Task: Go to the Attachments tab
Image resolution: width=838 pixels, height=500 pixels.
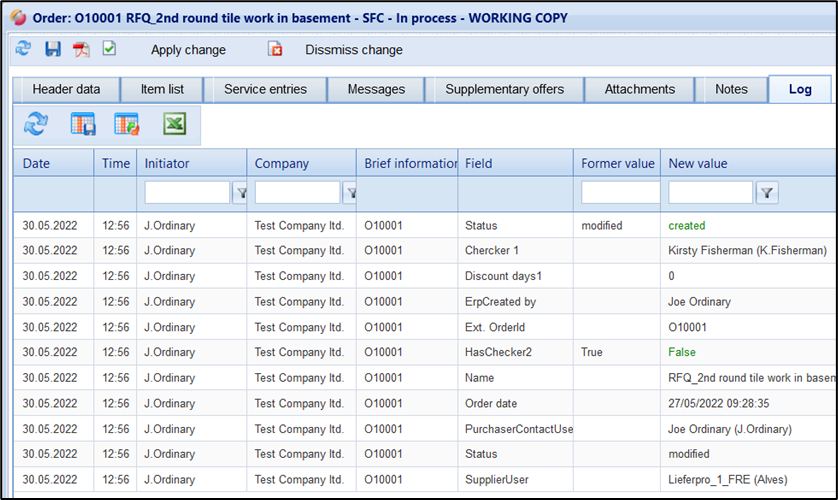Action: [x=639, y=89]
